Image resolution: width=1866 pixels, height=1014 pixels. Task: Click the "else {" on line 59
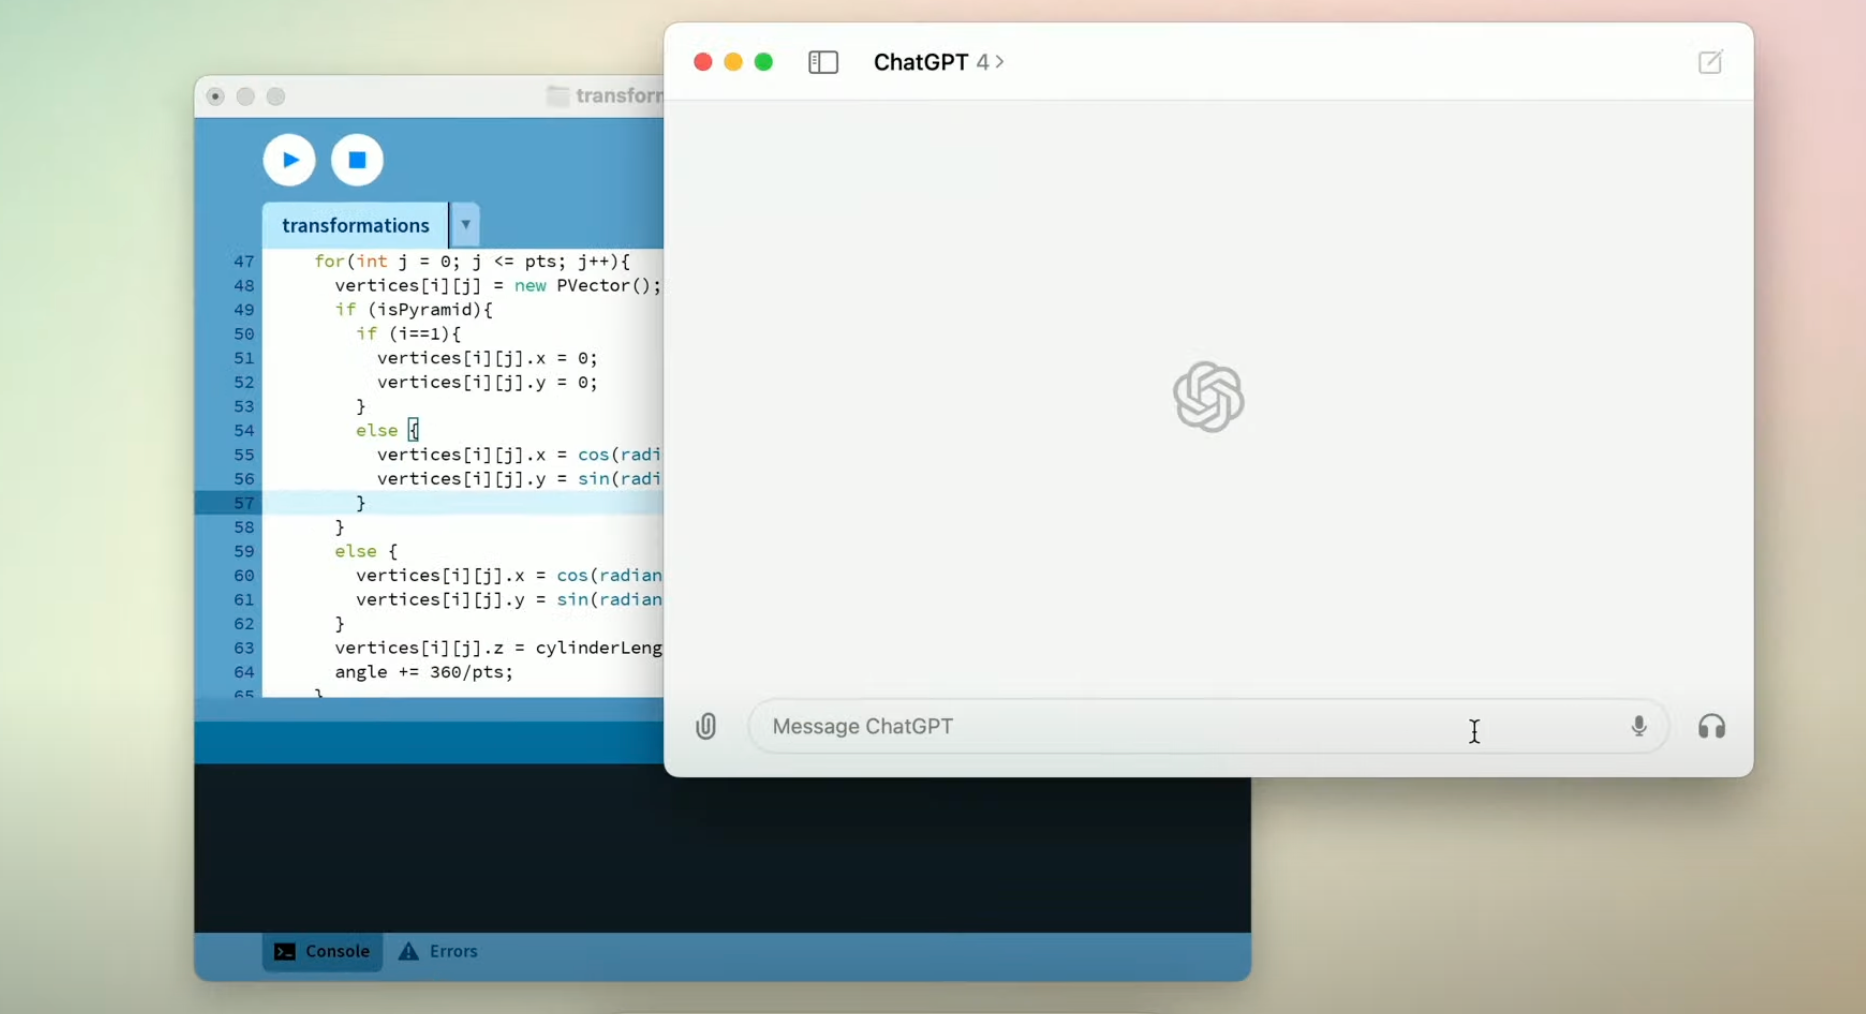point(366,551)
